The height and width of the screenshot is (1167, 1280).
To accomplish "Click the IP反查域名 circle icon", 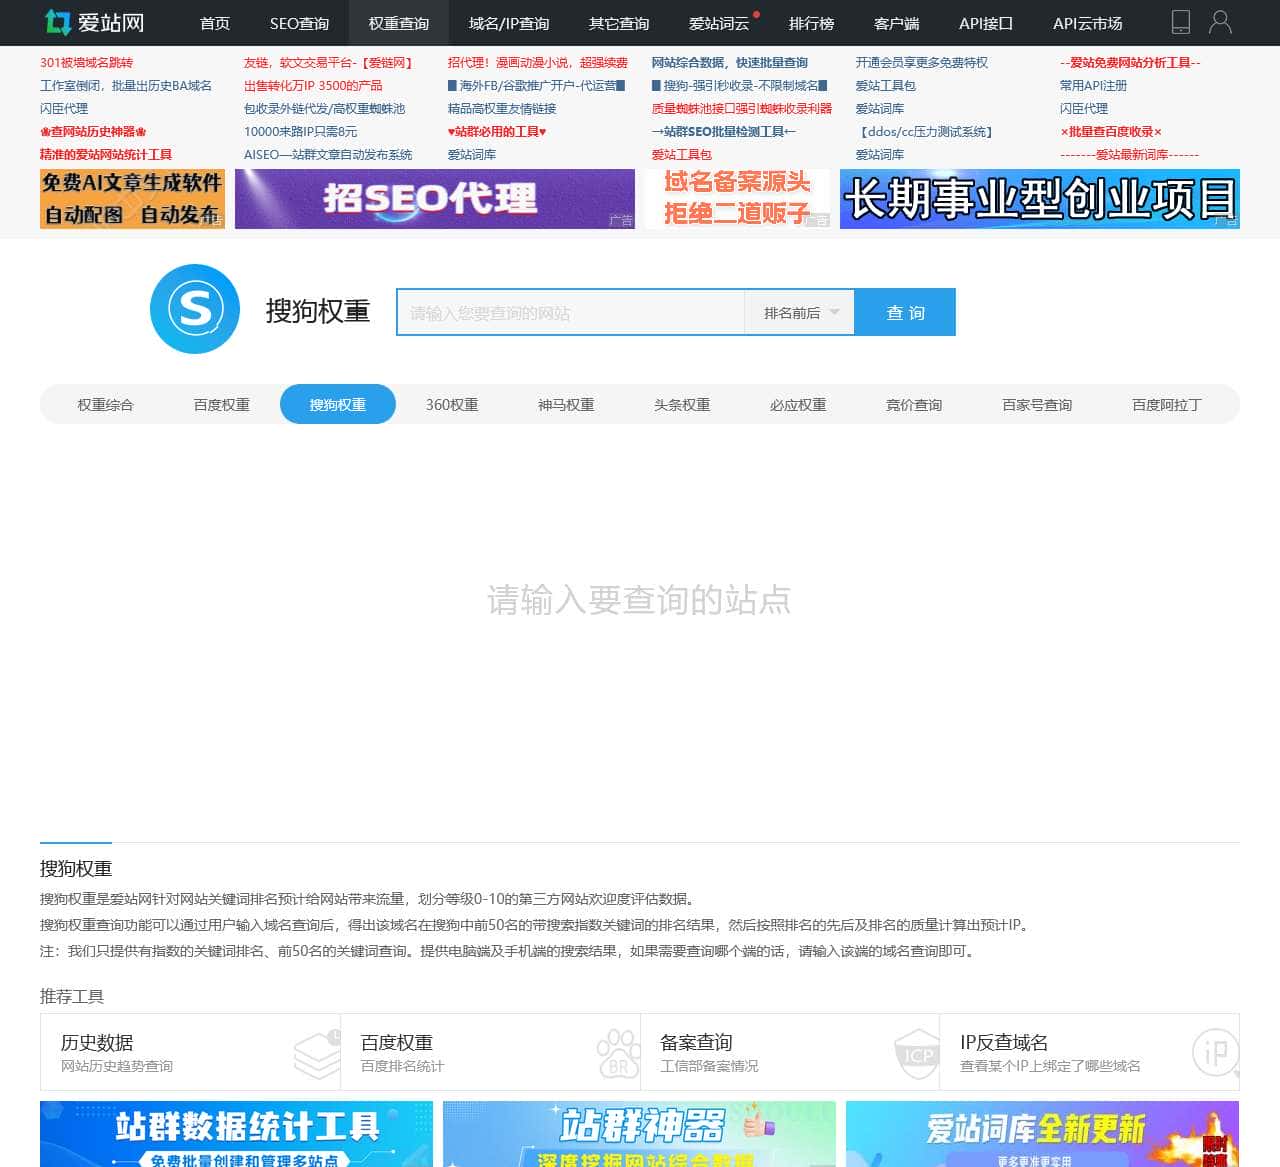I will (1215, 1053).
